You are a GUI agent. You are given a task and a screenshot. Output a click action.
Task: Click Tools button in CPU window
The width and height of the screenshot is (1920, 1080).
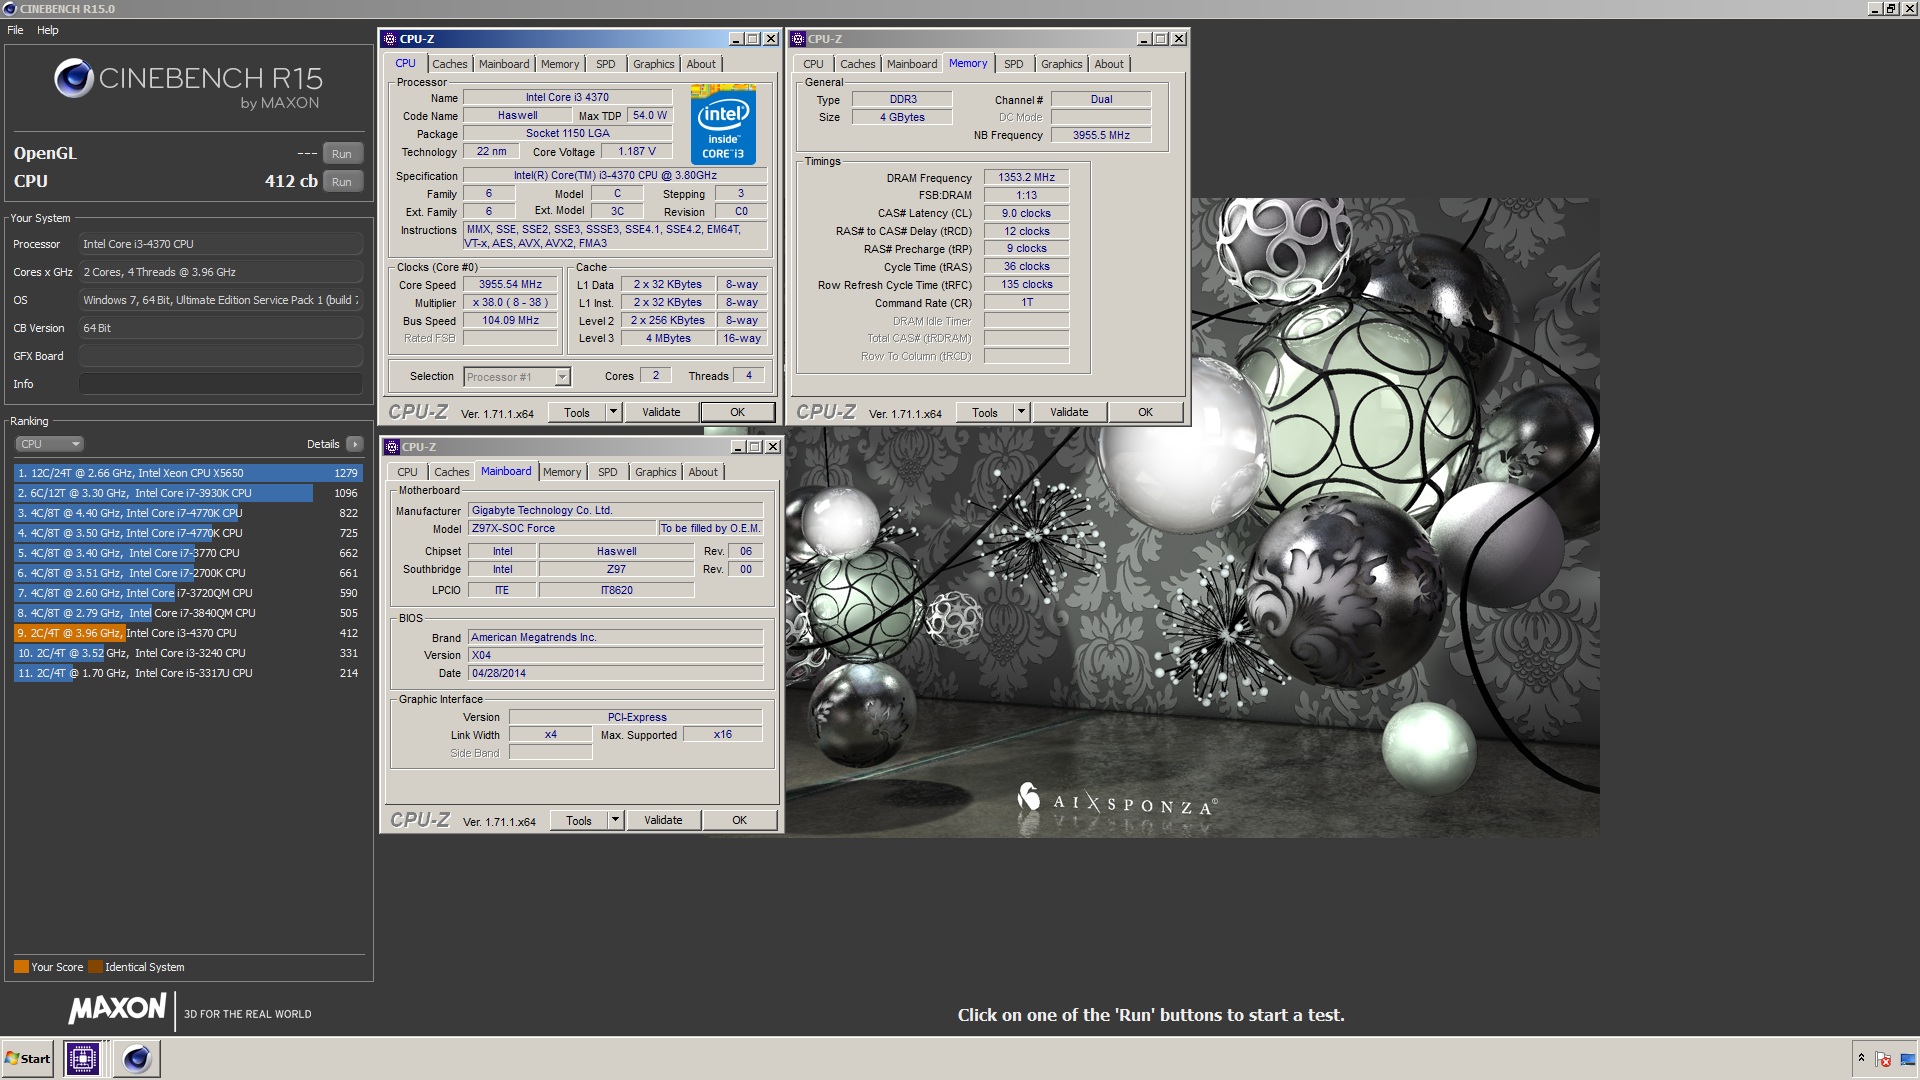coord(577,412)
